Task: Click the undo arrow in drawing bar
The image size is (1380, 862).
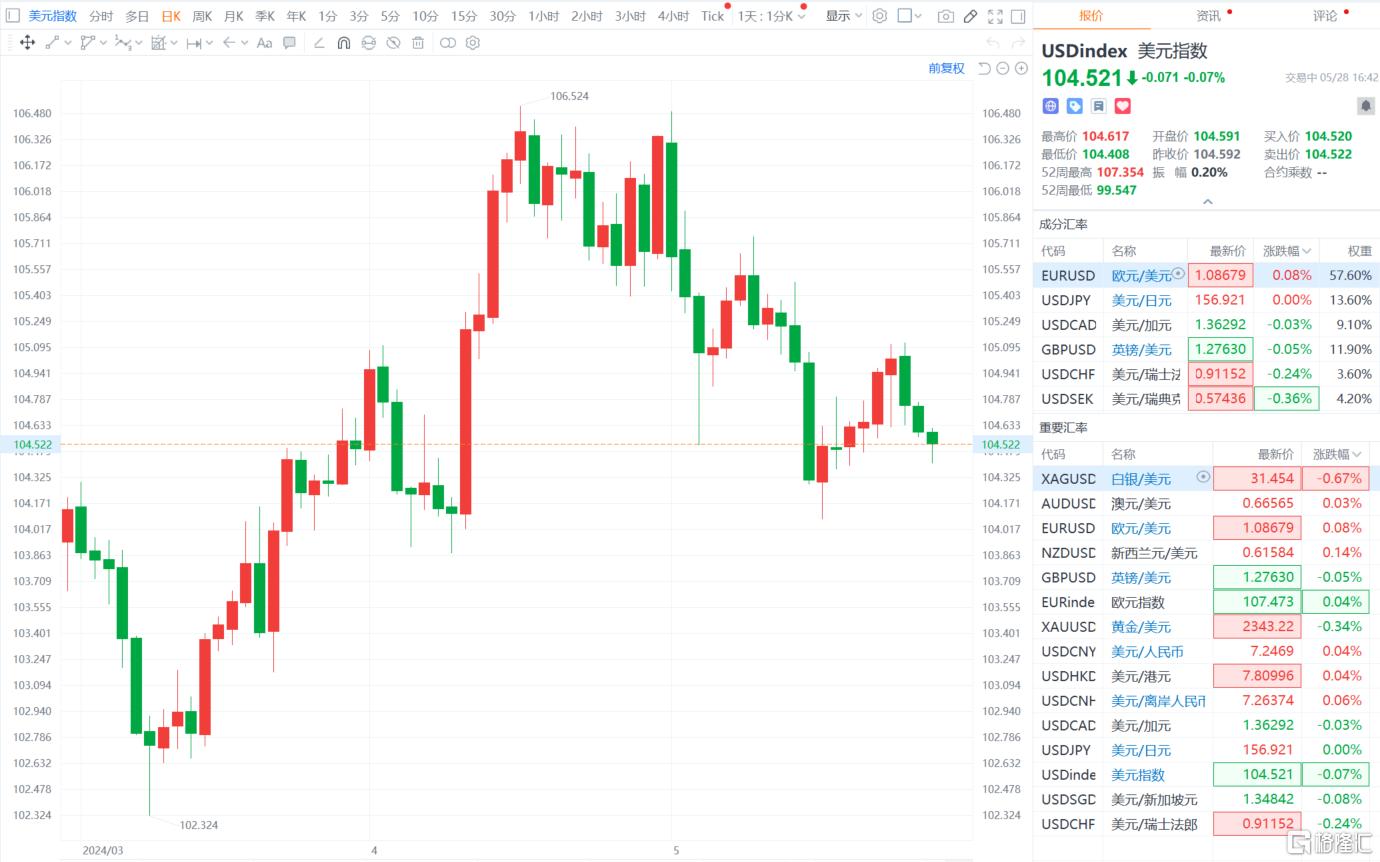Action: 993,43
